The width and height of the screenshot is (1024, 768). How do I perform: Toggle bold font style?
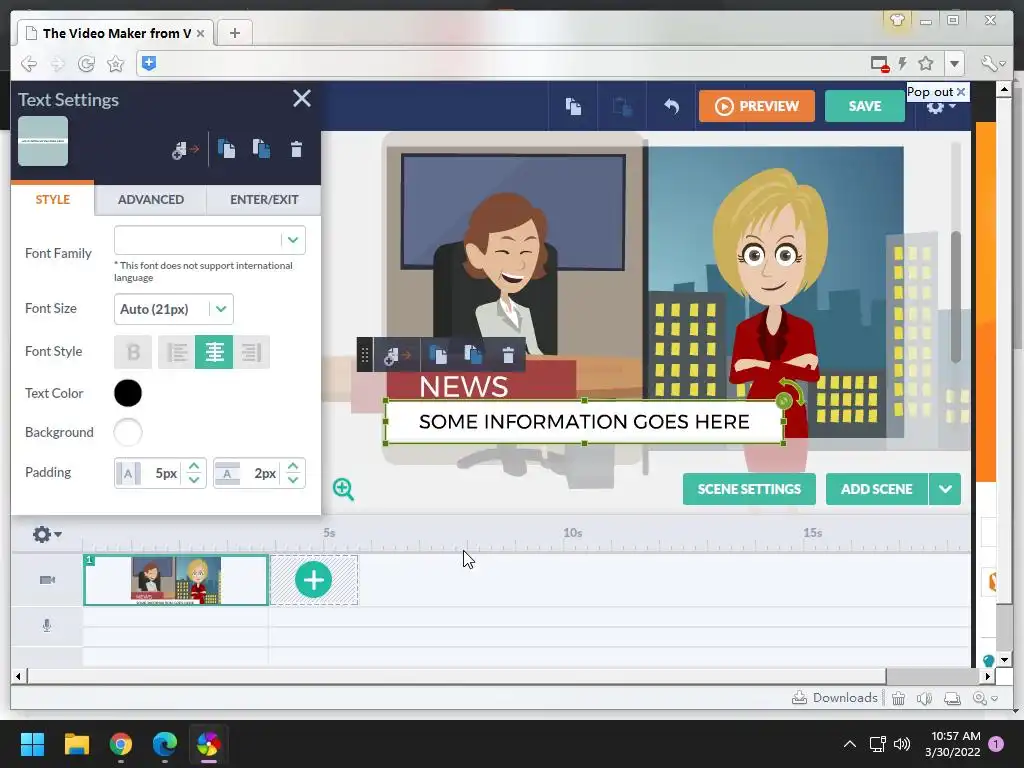[x=133, y=352]
